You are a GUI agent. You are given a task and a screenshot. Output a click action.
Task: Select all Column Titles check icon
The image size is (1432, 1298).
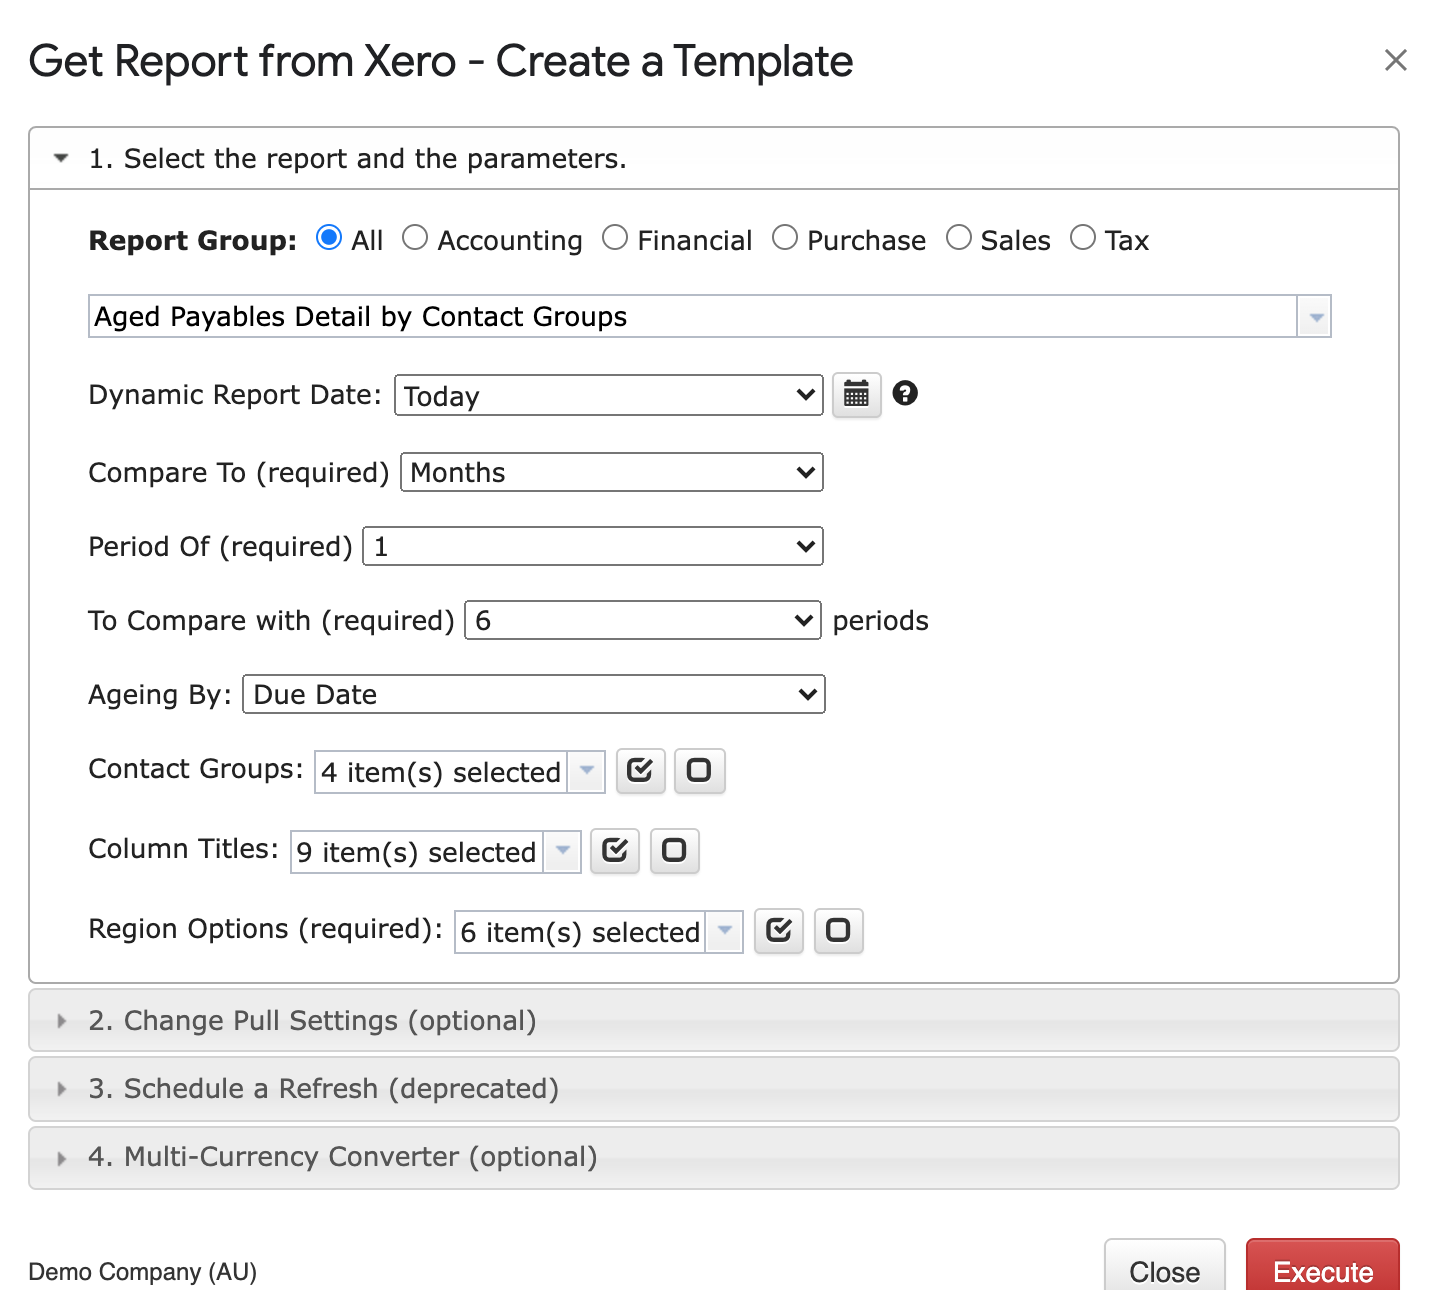614,851
